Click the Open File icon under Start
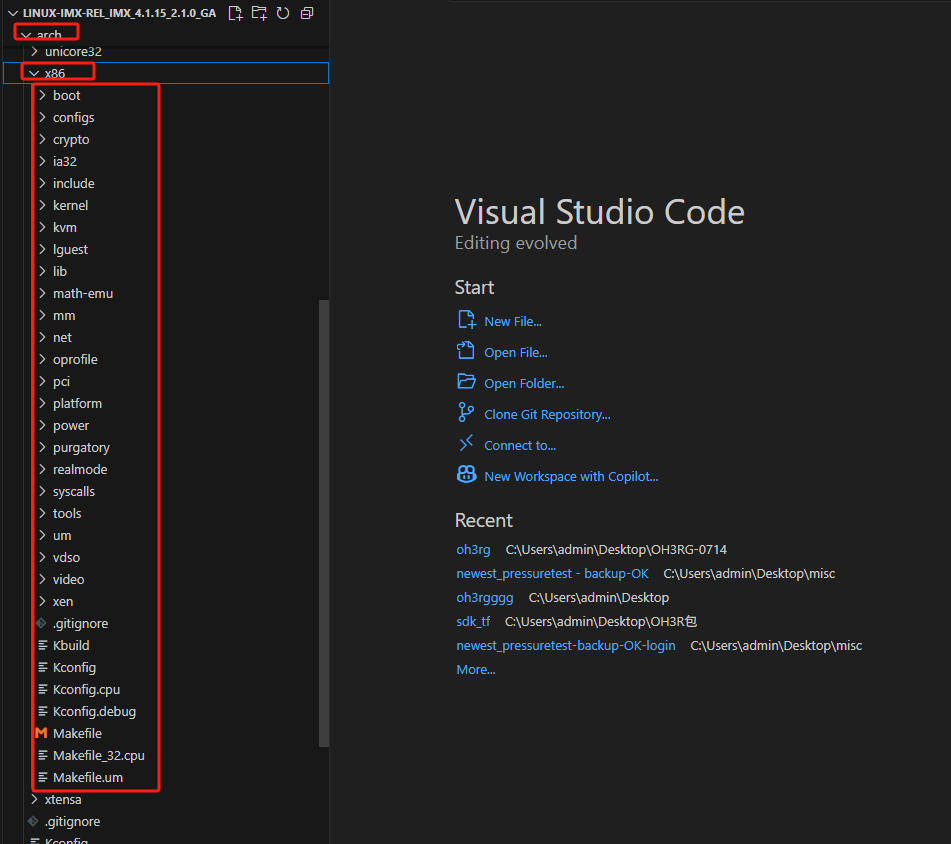Viewport: 951px width, 844px height. 466,350
